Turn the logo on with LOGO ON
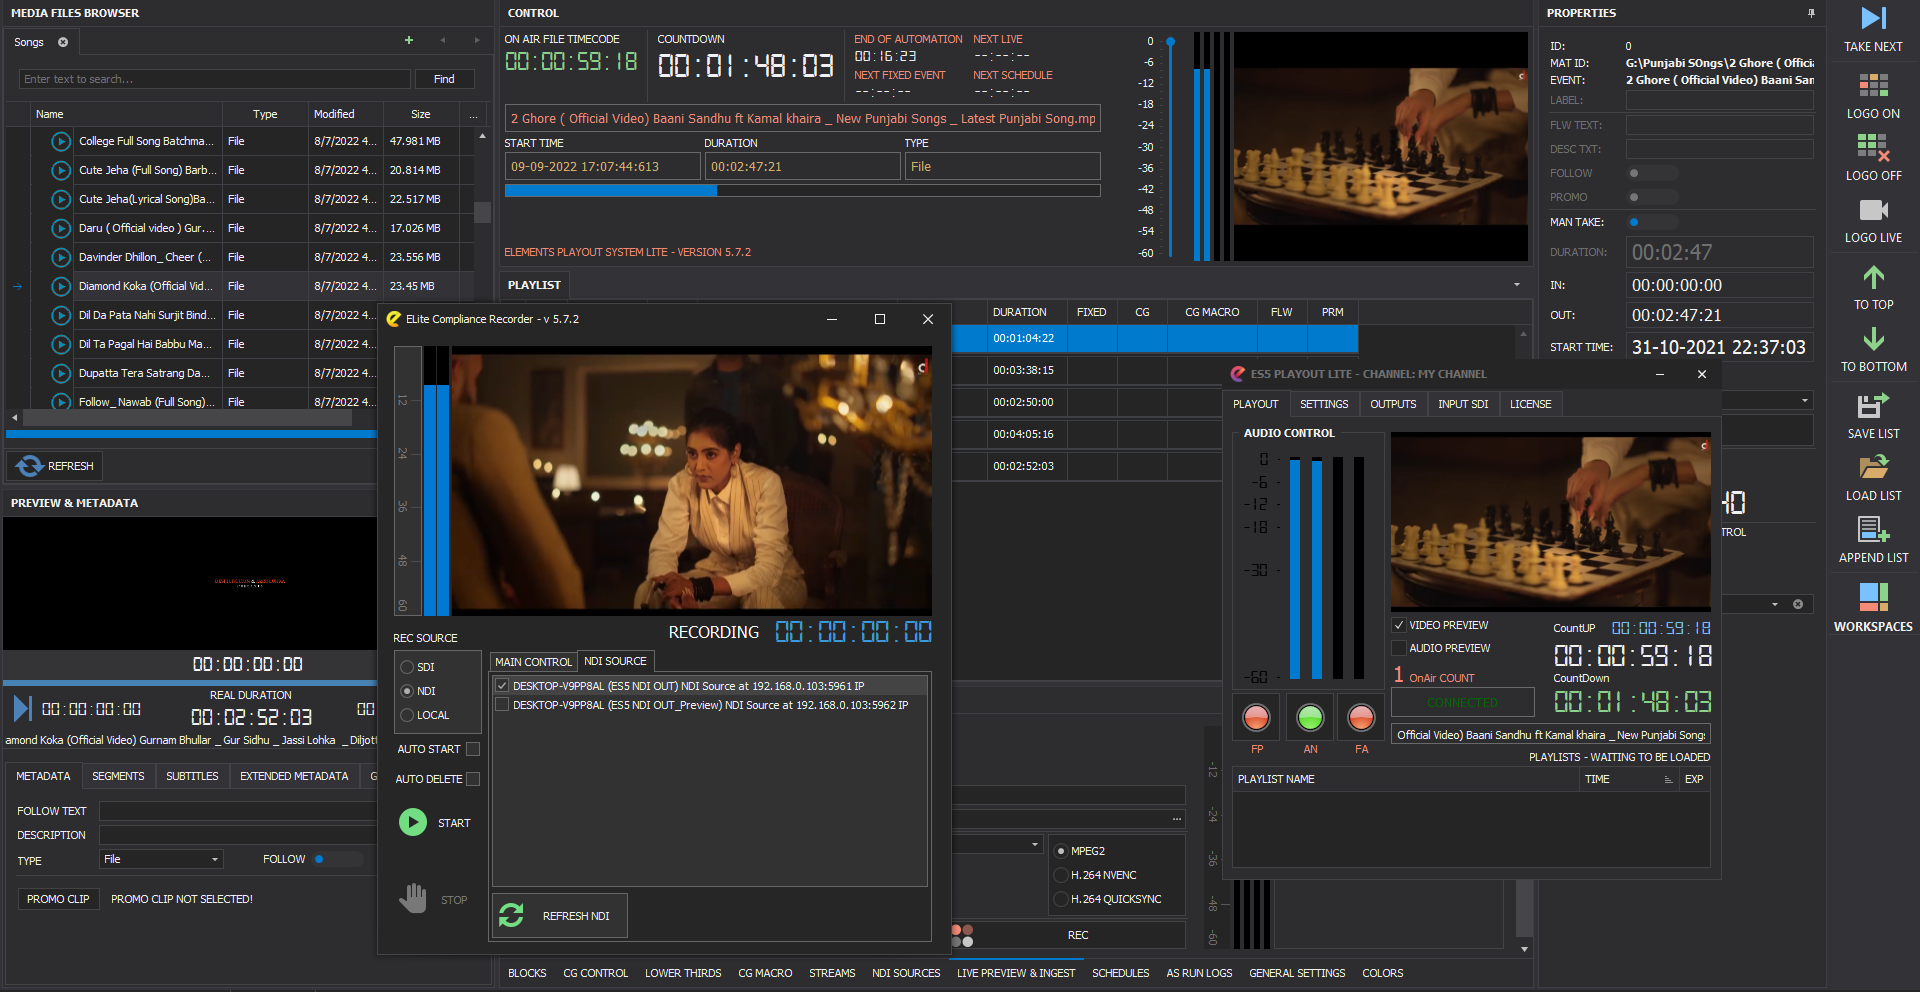This screenshot has width=1920, height=992. point(1873,85)
